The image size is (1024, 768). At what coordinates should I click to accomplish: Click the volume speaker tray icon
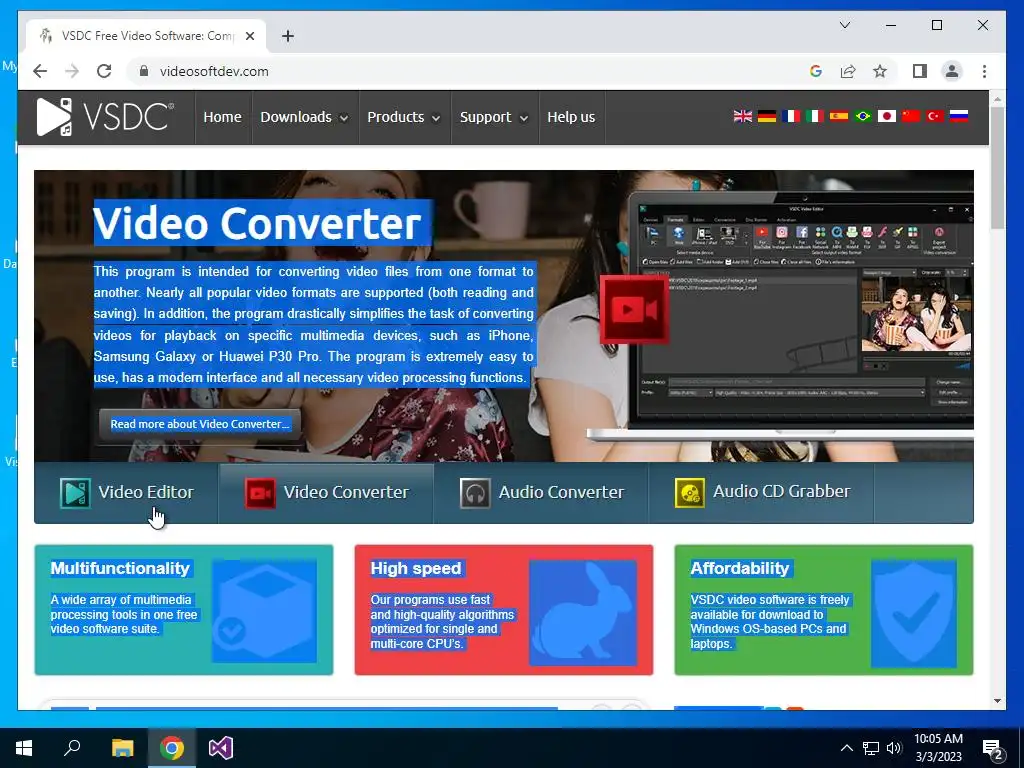click(x=894, y=748)
